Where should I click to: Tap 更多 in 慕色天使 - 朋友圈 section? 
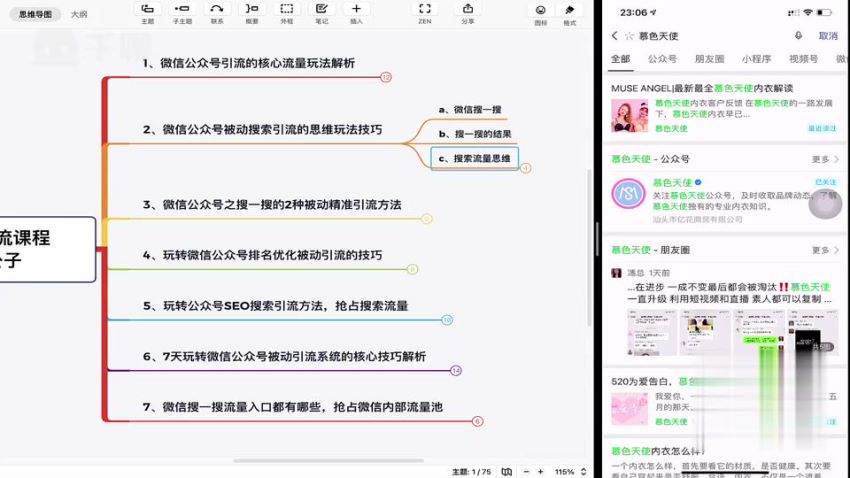[825, 250]
